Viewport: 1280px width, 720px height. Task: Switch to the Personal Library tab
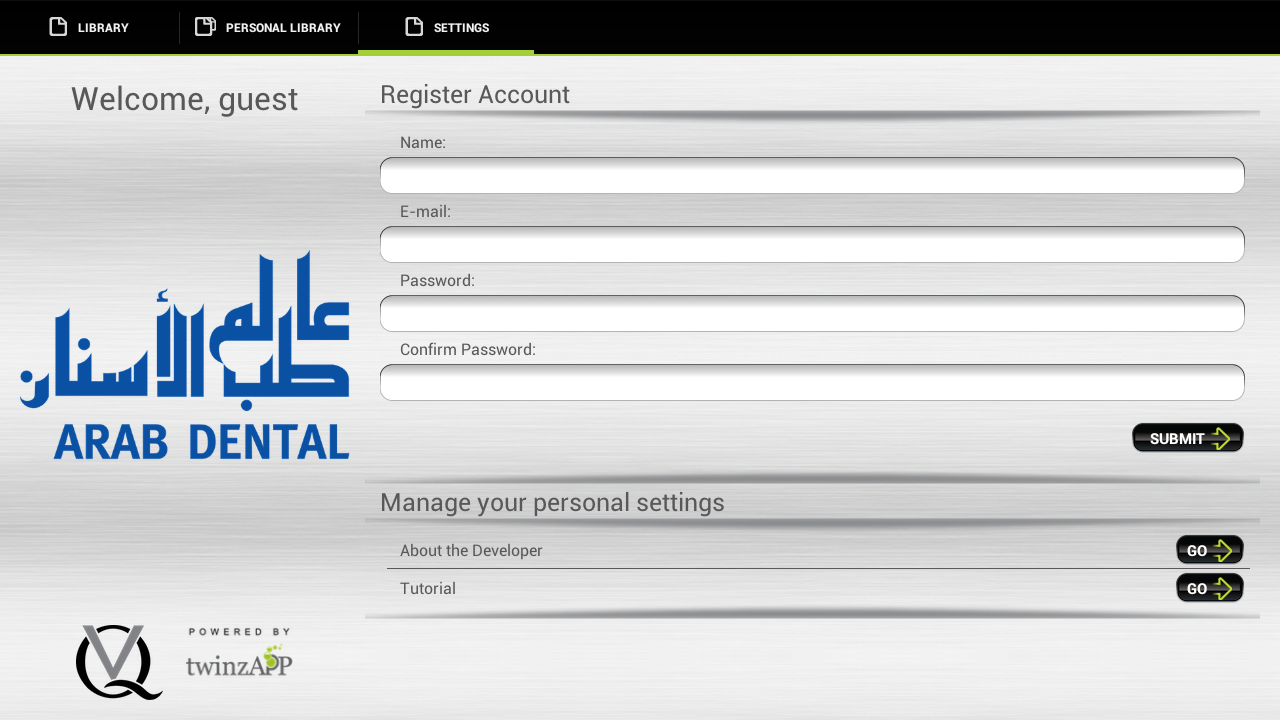tap(268, 27)
